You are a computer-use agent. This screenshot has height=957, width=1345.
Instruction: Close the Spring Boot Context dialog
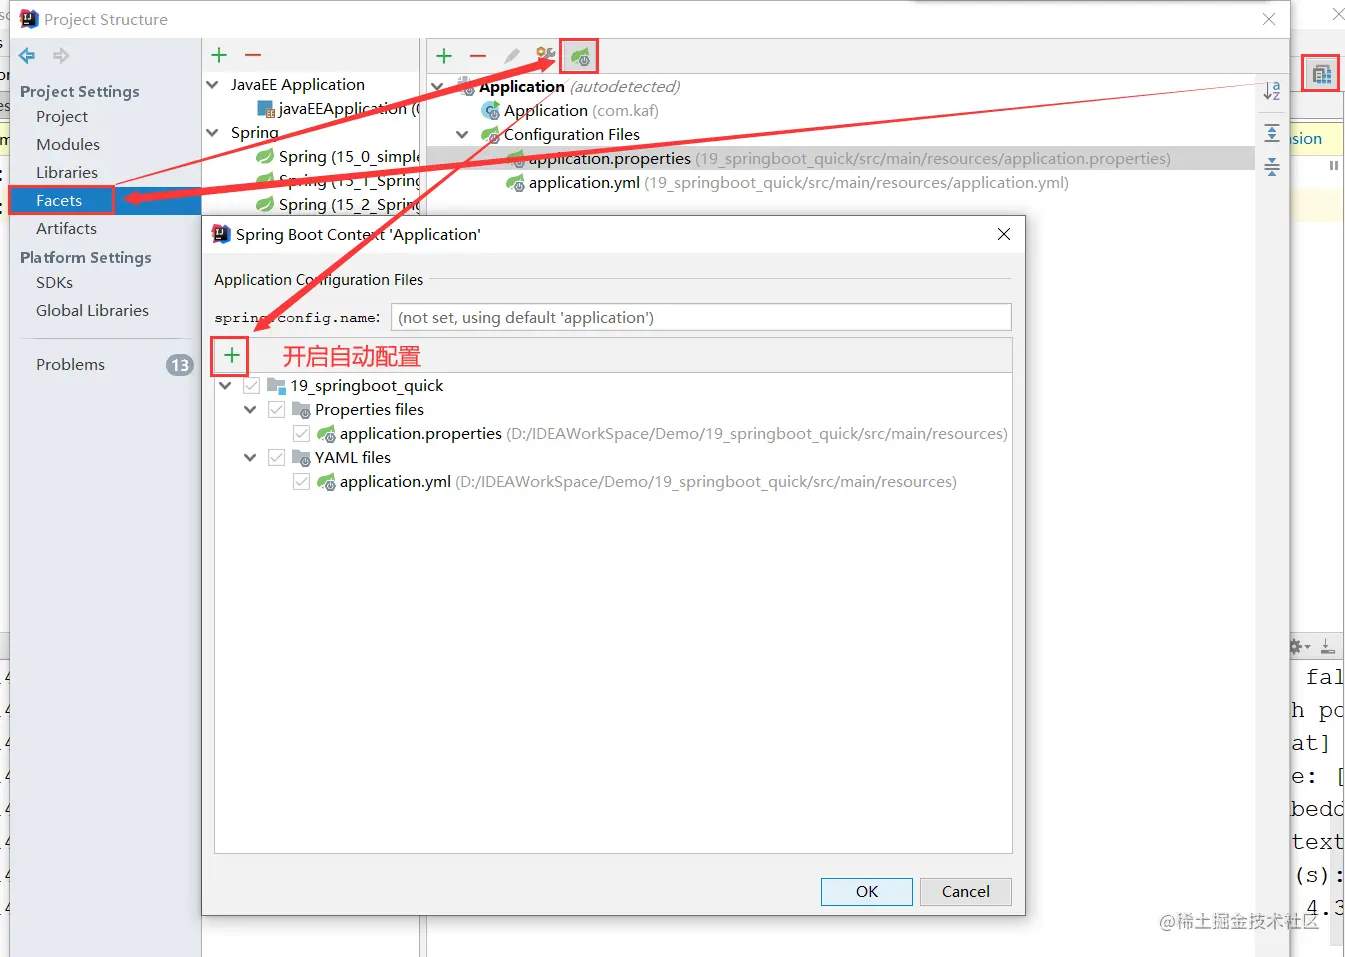pos(1004,234)
